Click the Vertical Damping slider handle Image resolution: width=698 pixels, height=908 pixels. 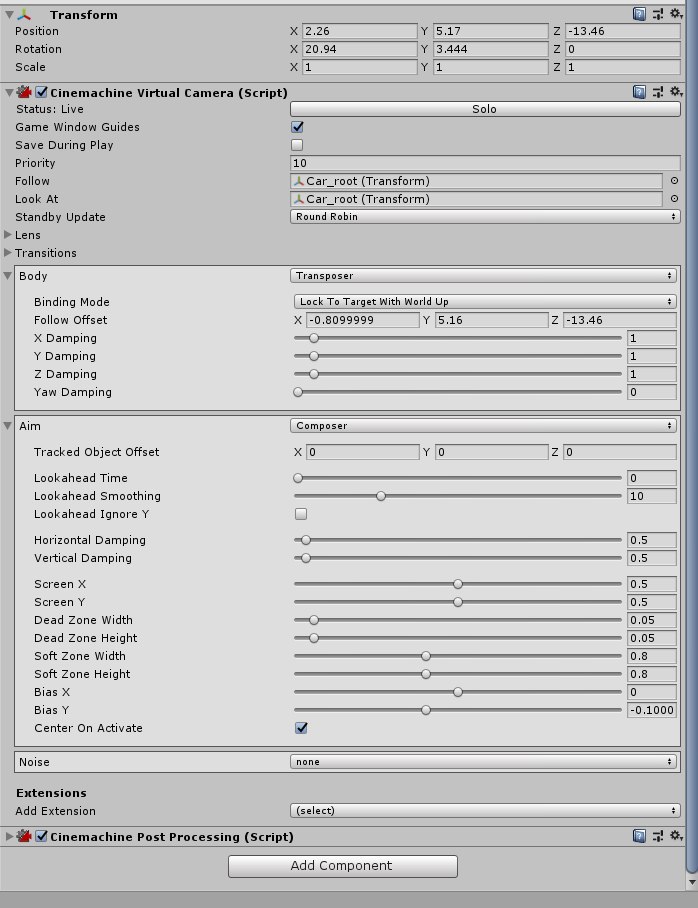(x=306, y=558)
